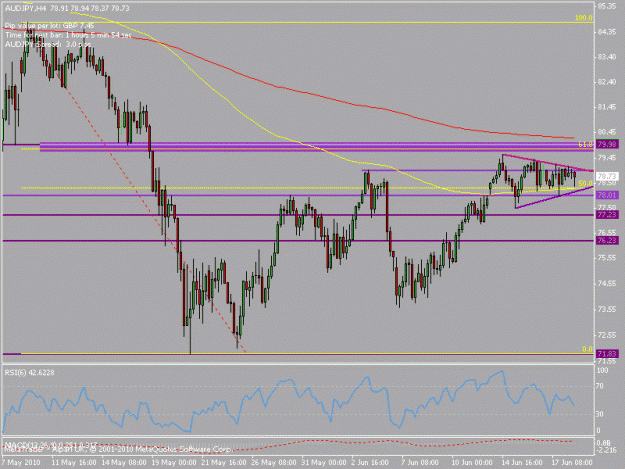Viewport: 625px width, 469px height.
Task: Click the 85.35 price axis label
Action: (x=607, y=6)
